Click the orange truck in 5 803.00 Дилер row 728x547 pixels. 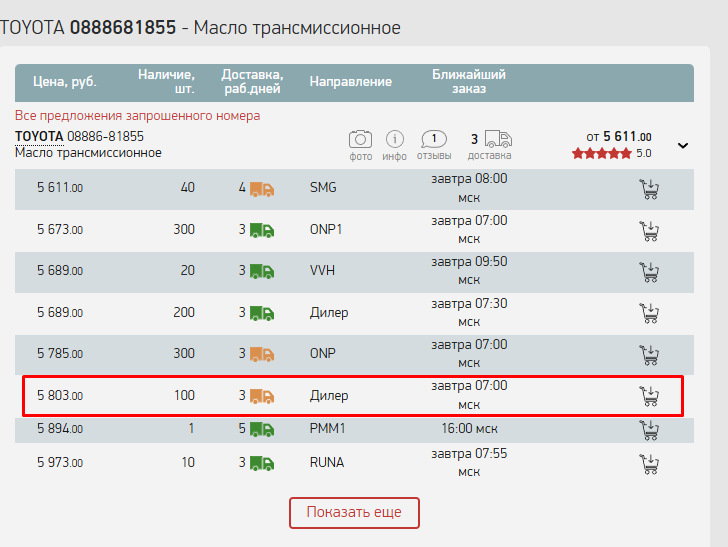262,396
